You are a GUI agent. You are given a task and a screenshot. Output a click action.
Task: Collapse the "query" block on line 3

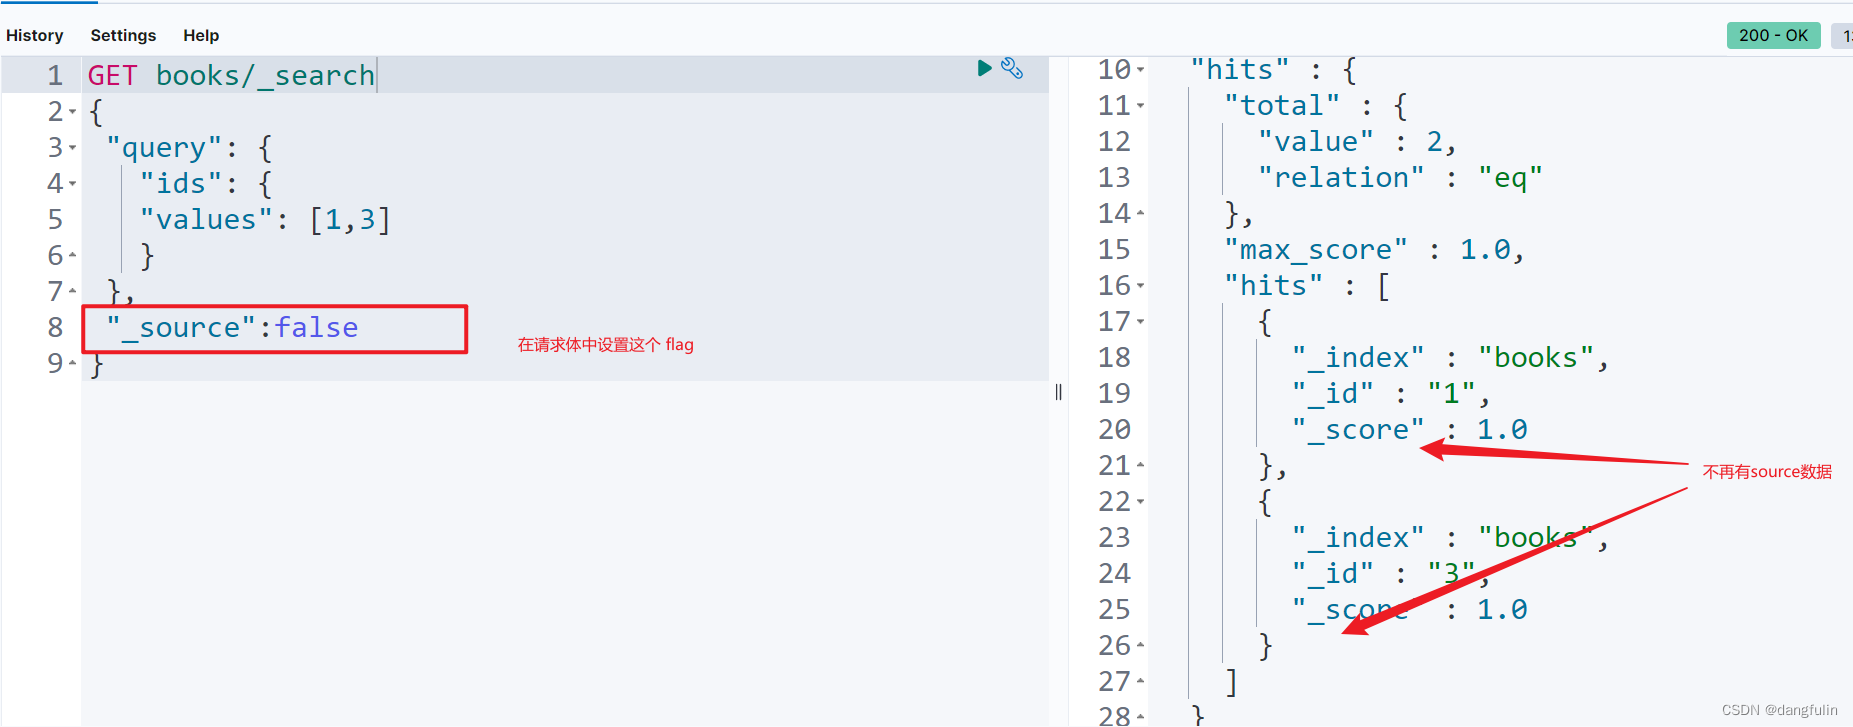(72, 148)
